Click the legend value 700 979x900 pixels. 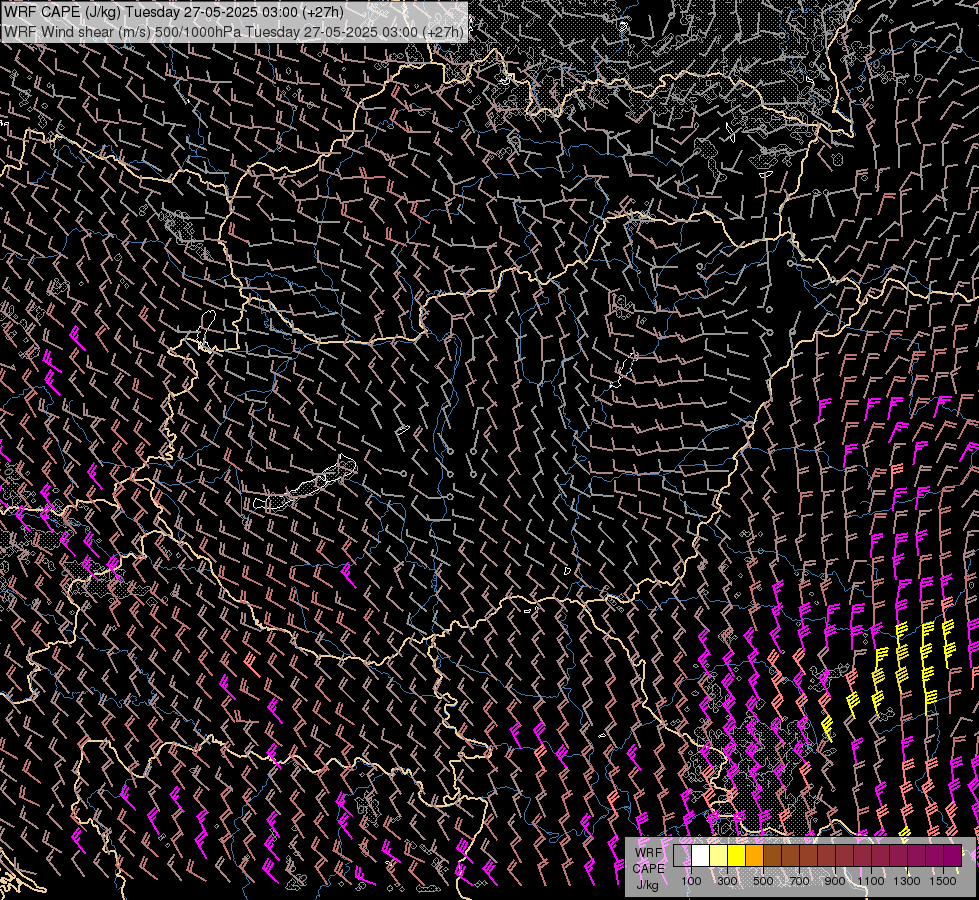(x=799, y=881)
